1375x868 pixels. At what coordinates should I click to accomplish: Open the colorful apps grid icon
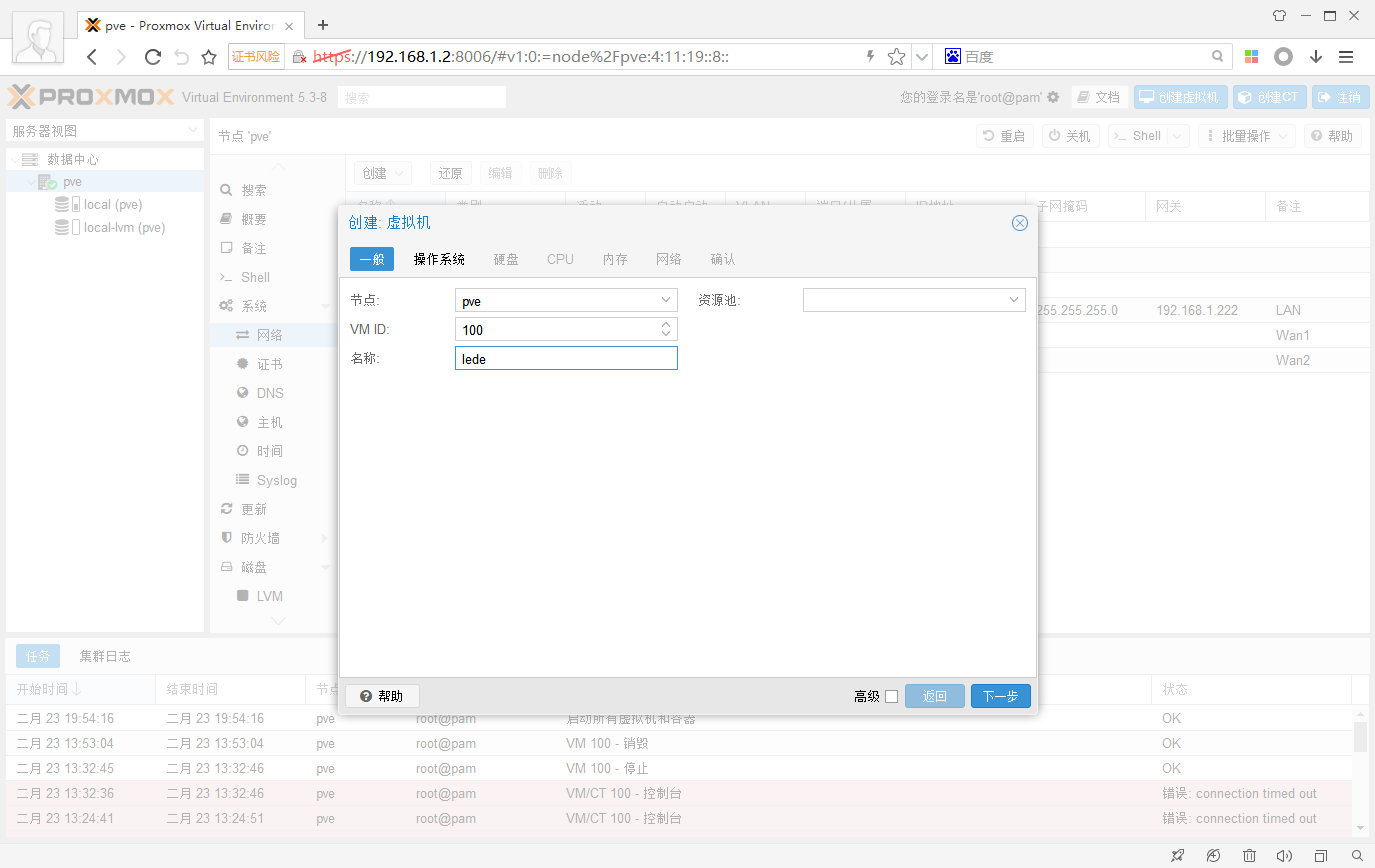click(1251, 57)
